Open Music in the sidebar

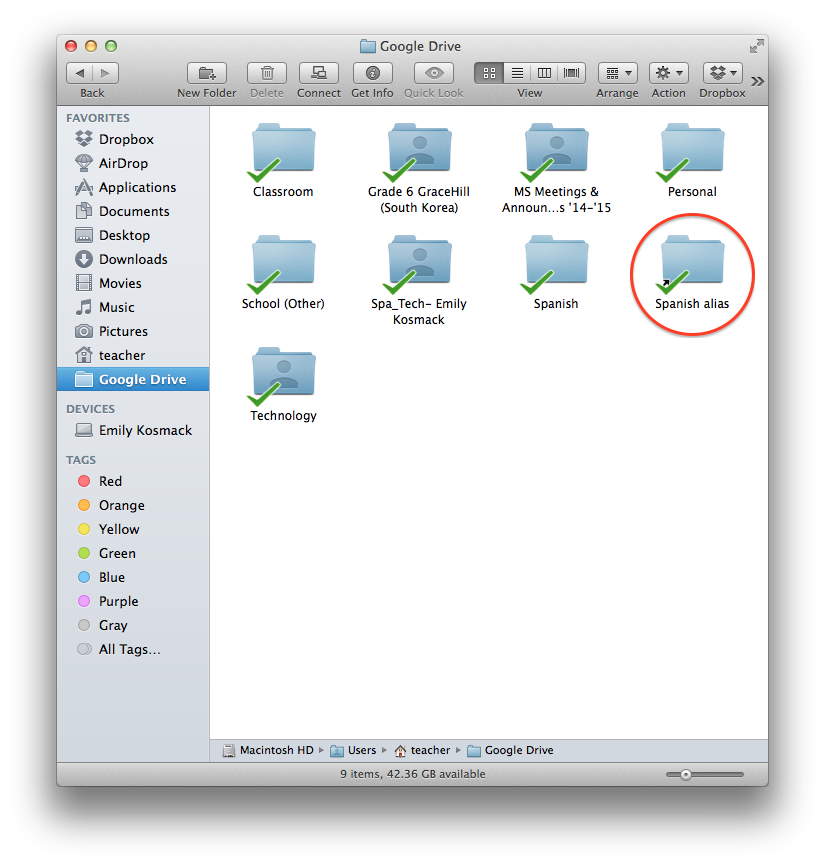(x=132, y=307)
